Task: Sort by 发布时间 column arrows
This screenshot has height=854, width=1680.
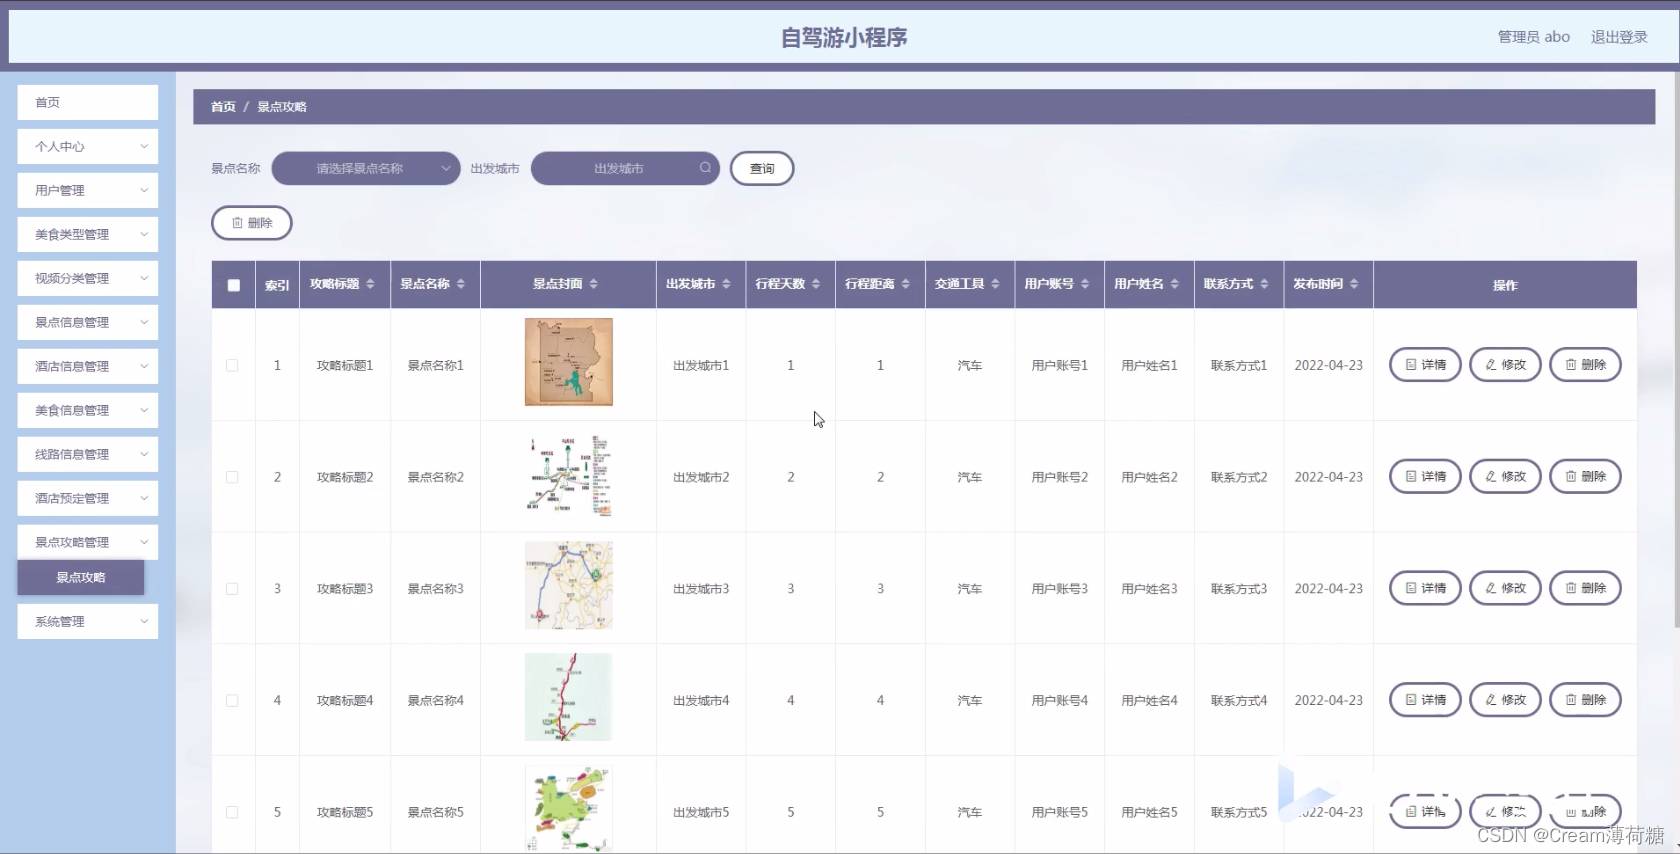Action: (1354, 284)
